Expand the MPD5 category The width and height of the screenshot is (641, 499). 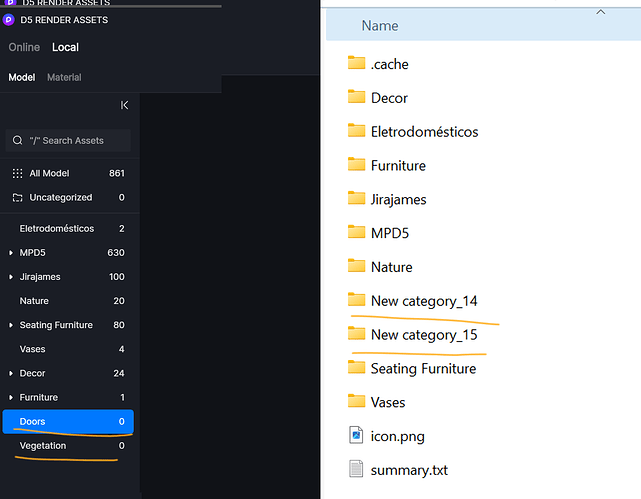11,253
